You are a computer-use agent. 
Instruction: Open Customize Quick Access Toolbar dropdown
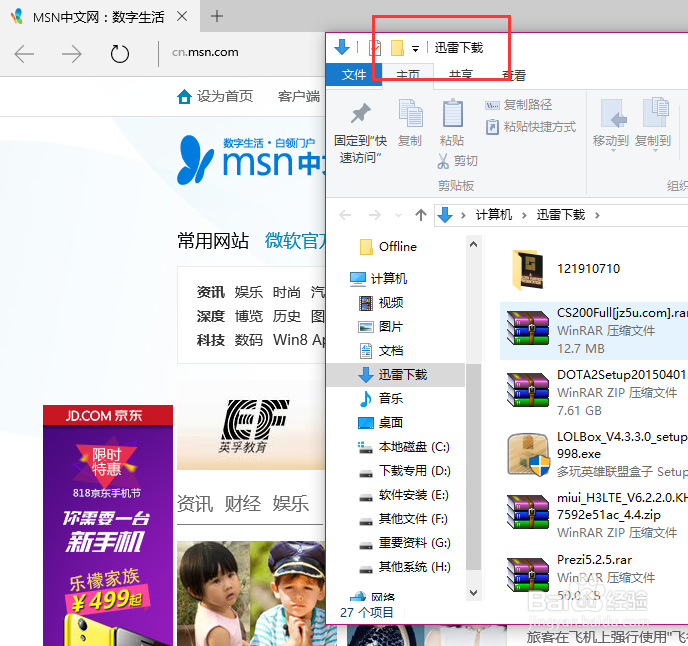415,48
